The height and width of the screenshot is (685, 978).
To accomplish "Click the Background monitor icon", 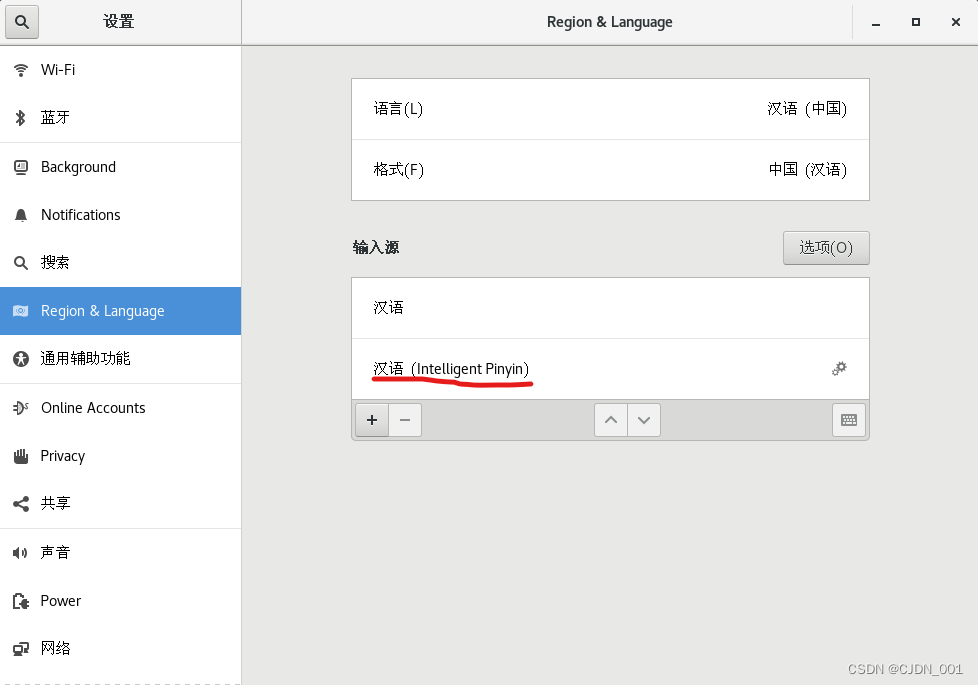I will (21, 167).
